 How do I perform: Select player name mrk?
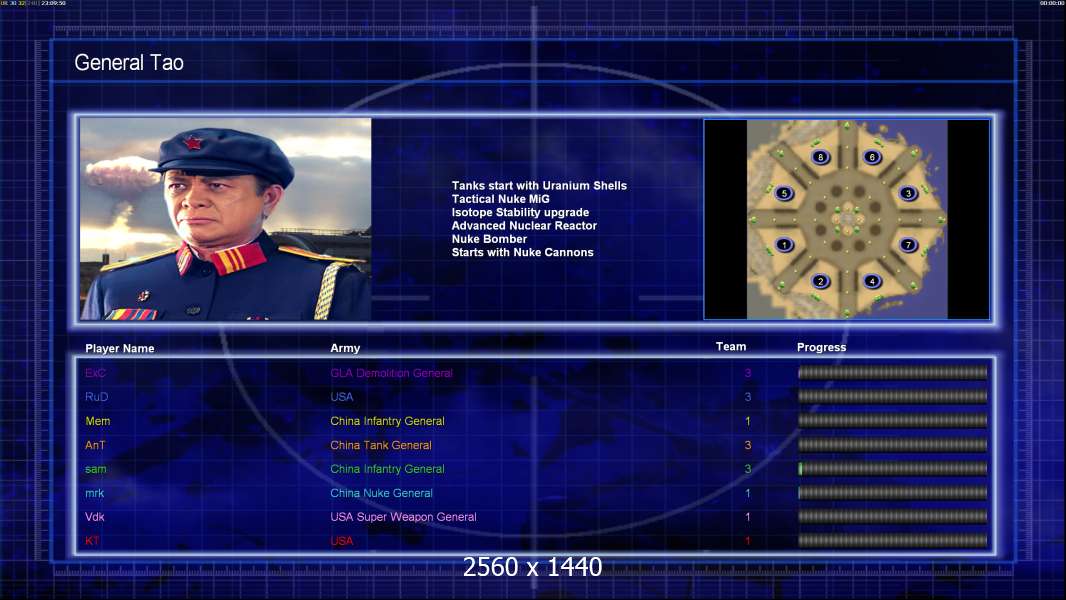click(x=94, y=493)
